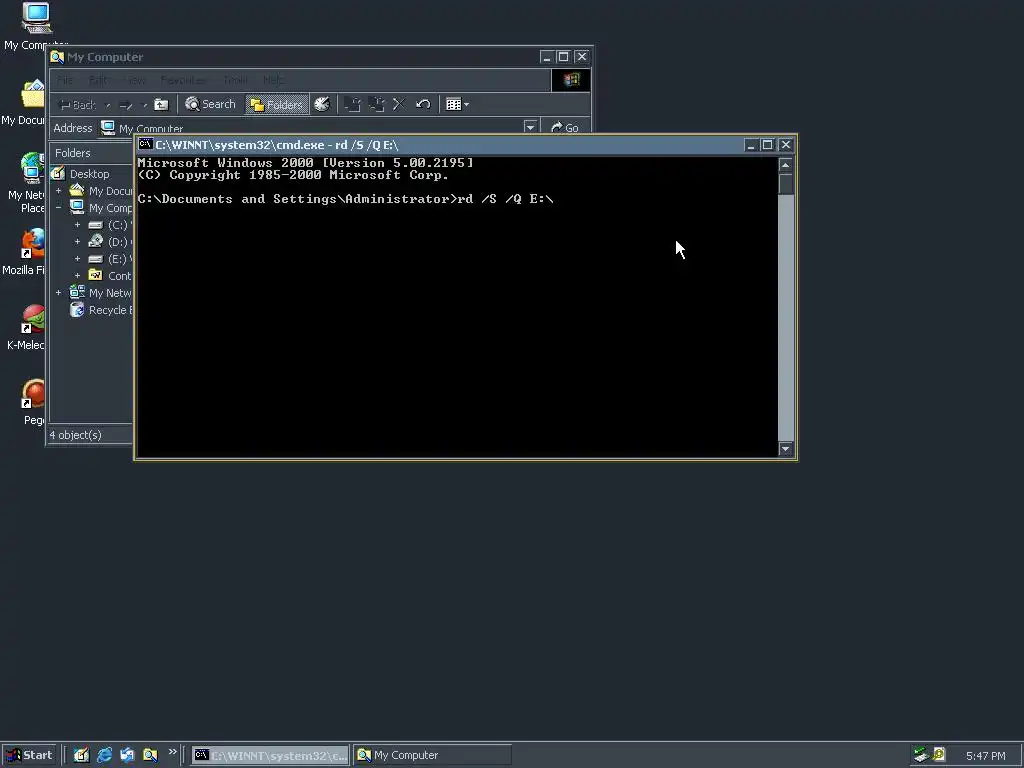Switch to My Computer taskbar button

click(x=432, y=755)
